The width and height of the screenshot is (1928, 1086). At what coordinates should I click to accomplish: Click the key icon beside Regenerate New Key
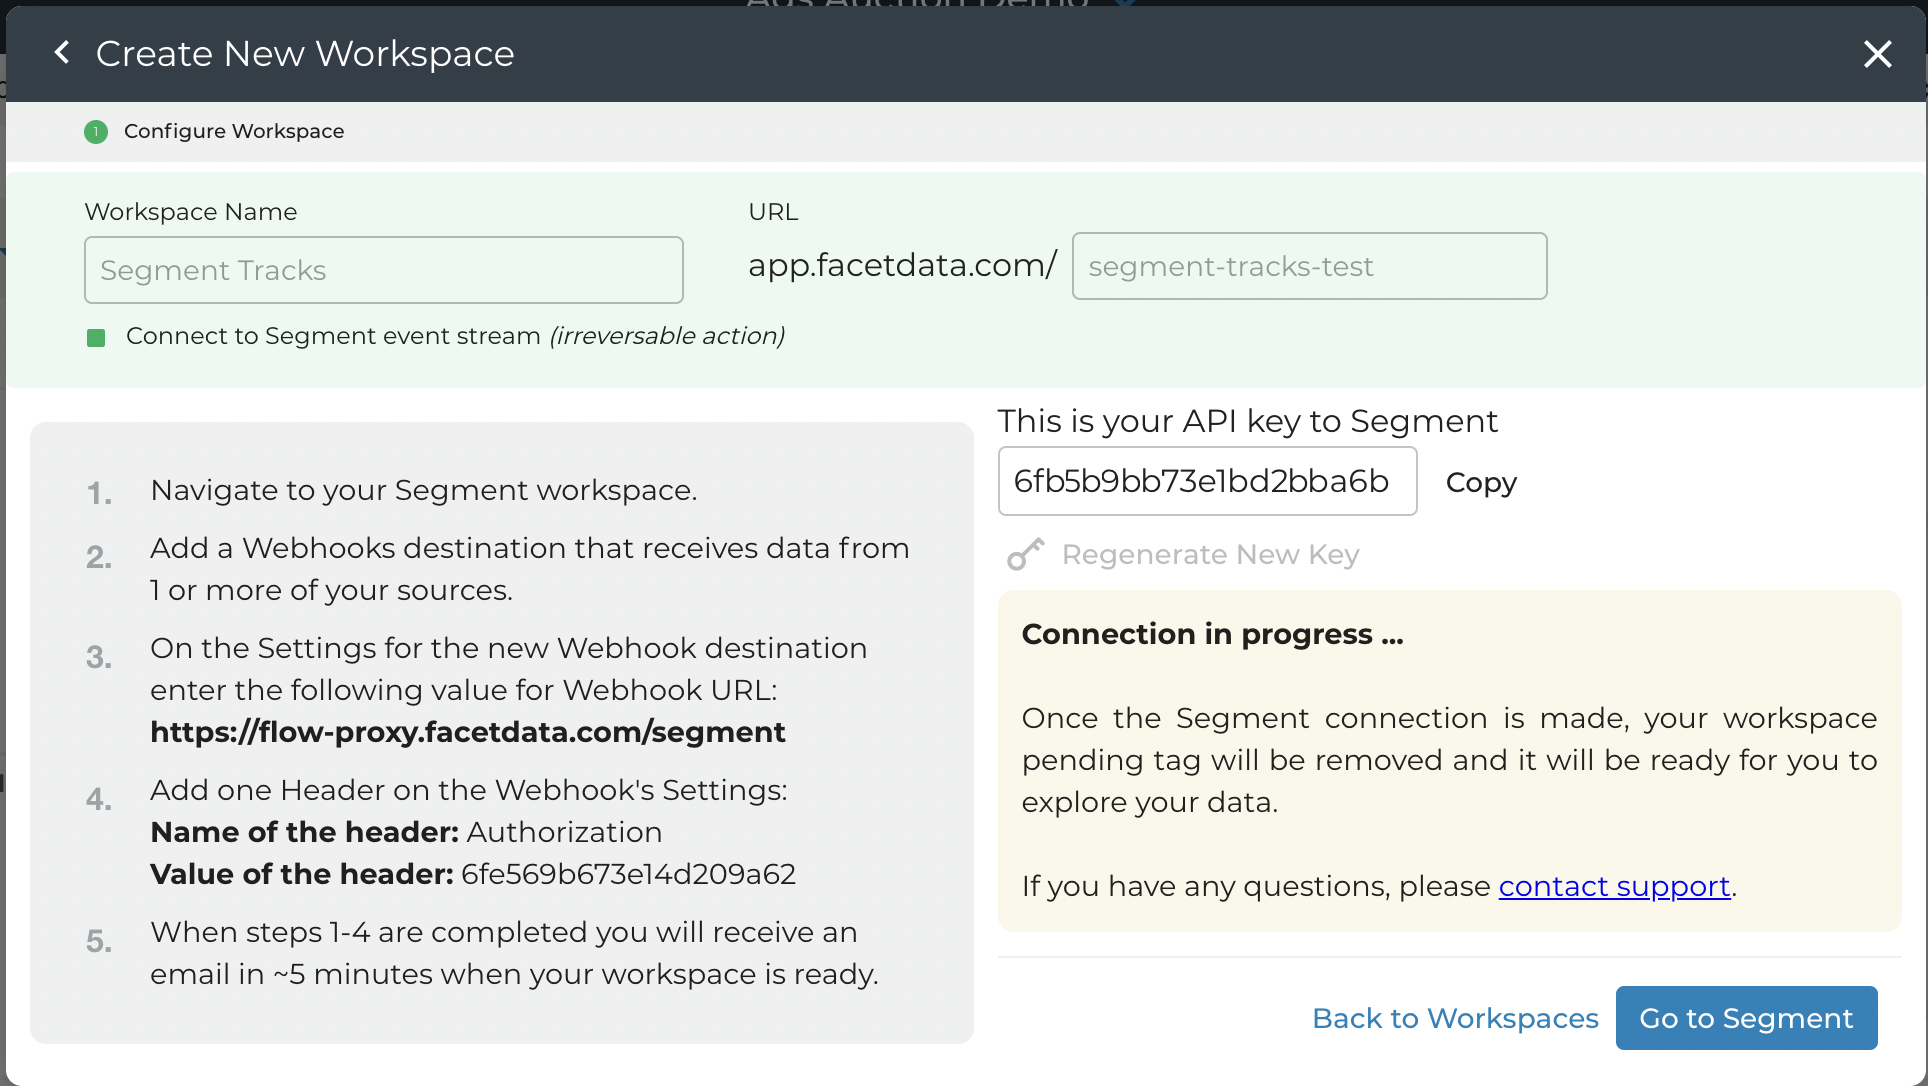1025,554
